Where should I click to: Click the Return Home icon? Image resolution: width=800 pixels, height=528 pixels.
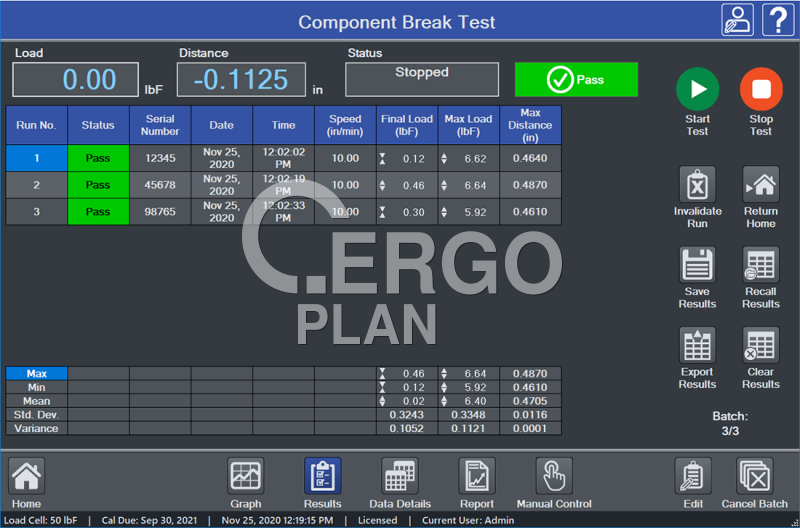761,185
